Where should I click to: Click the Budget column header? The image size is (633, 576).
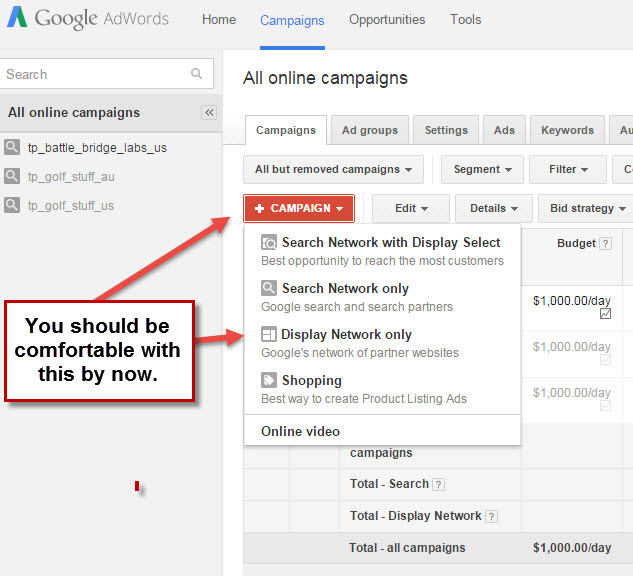576,243
